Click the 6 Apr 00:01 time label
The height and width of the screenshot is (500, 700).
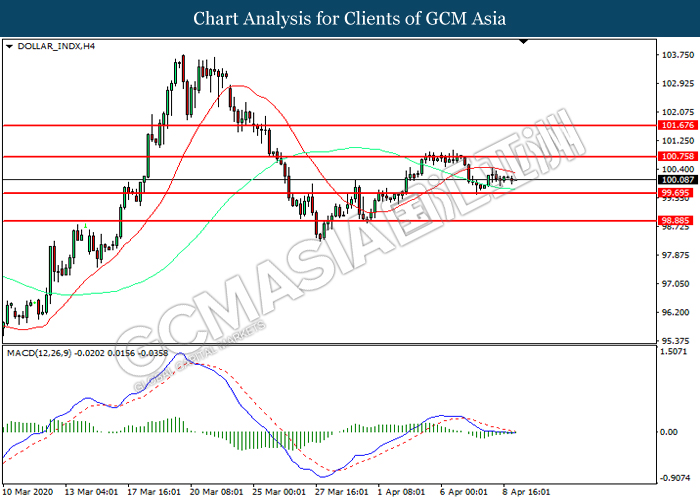pyautogui.click(x=464, y=492)
